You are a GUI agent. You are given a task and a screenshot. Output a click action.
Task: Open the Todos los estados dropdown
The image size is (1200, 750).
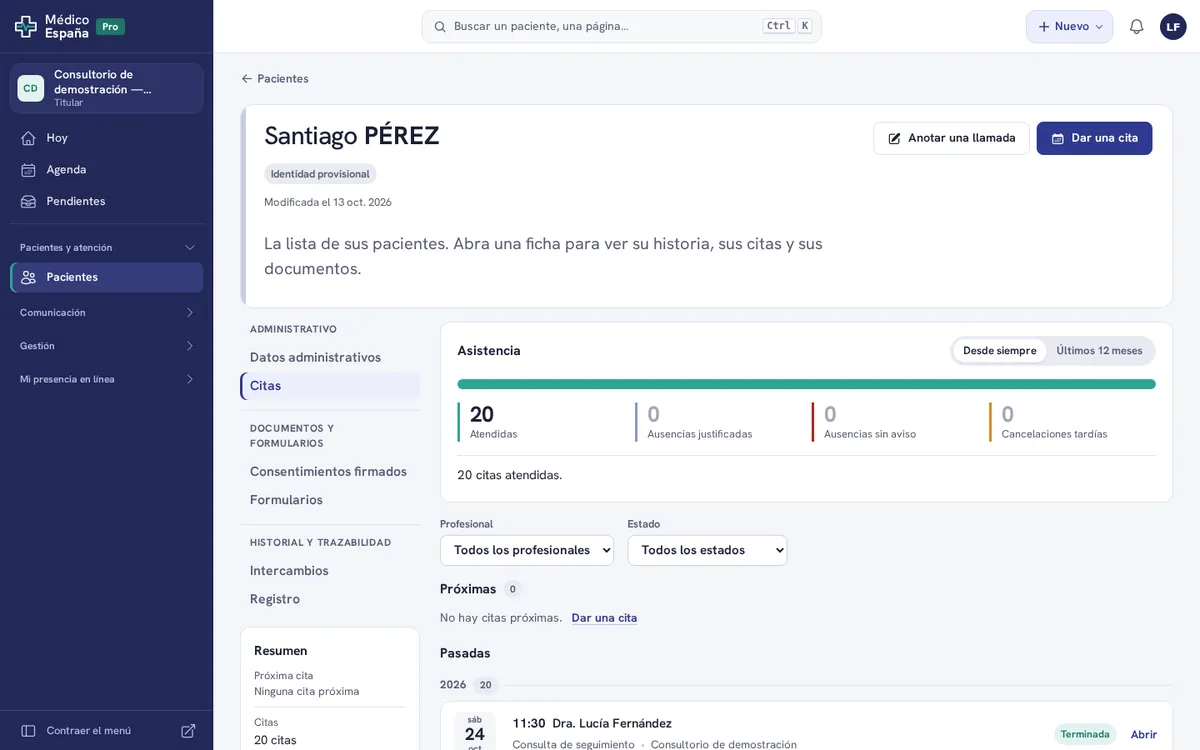(707, 550)
